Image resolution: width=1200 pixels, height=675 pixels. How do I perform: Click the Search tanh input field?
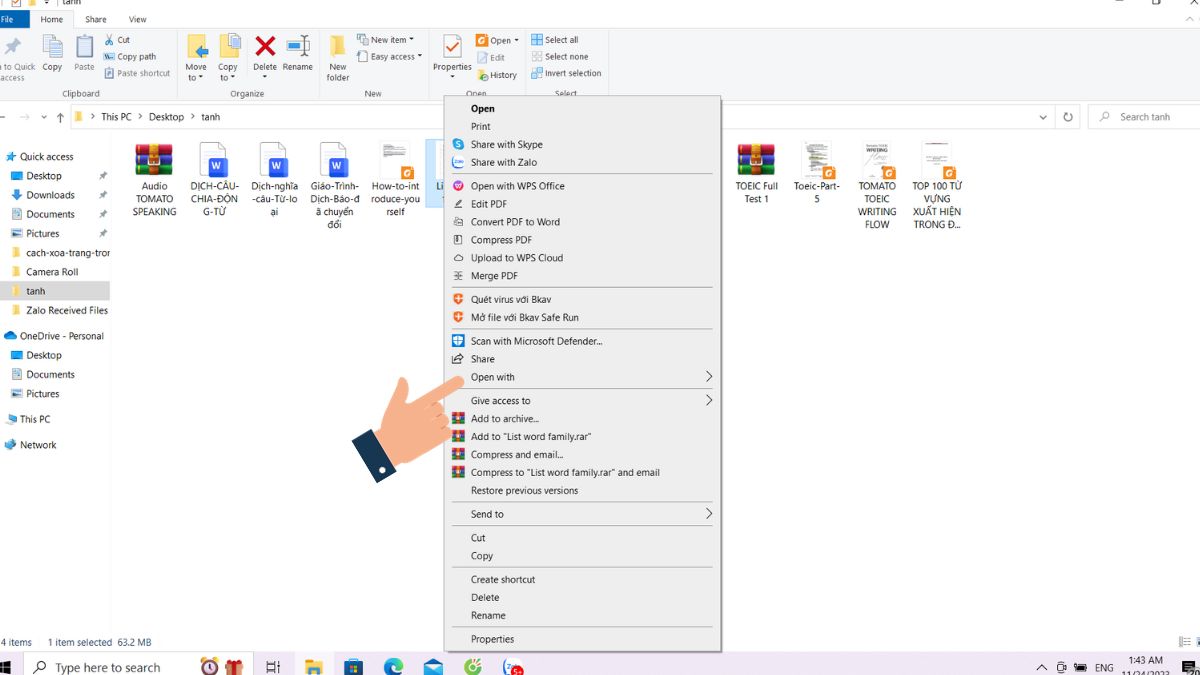[x=1150, y=117]
